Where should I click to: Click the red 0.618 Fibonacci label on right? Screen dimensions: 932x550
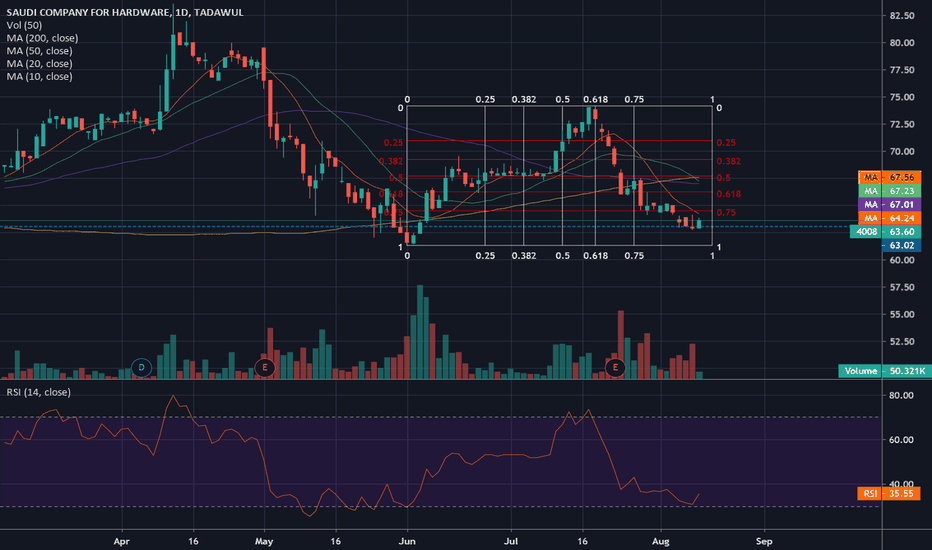click(x=728, y=194)
